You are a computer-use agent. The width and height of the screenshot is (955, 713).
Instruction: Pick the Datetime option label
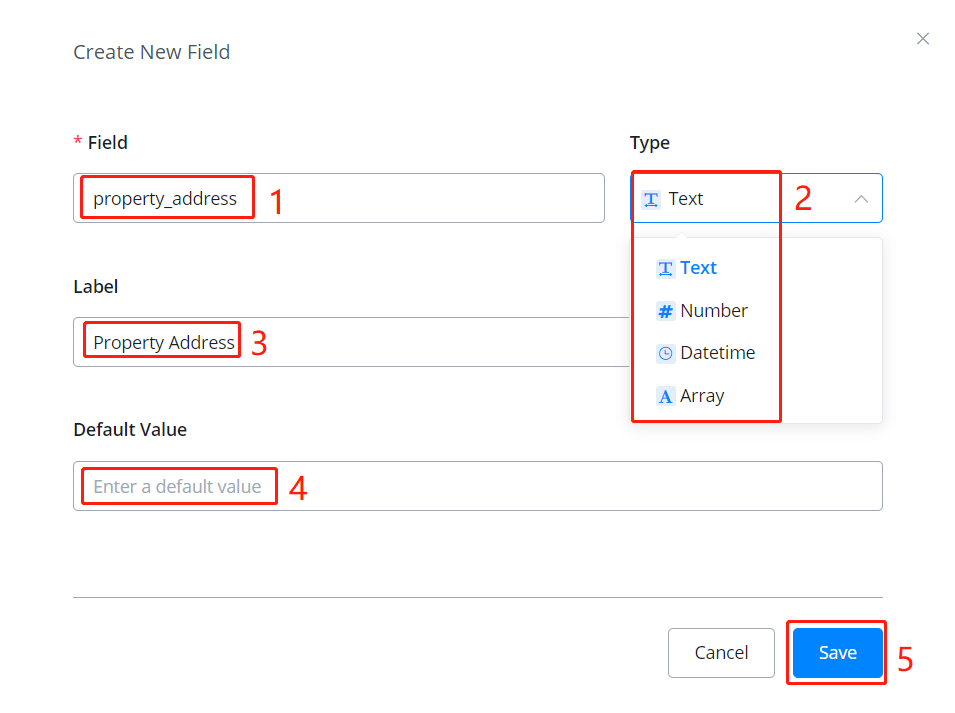click(x=717, y=353)
